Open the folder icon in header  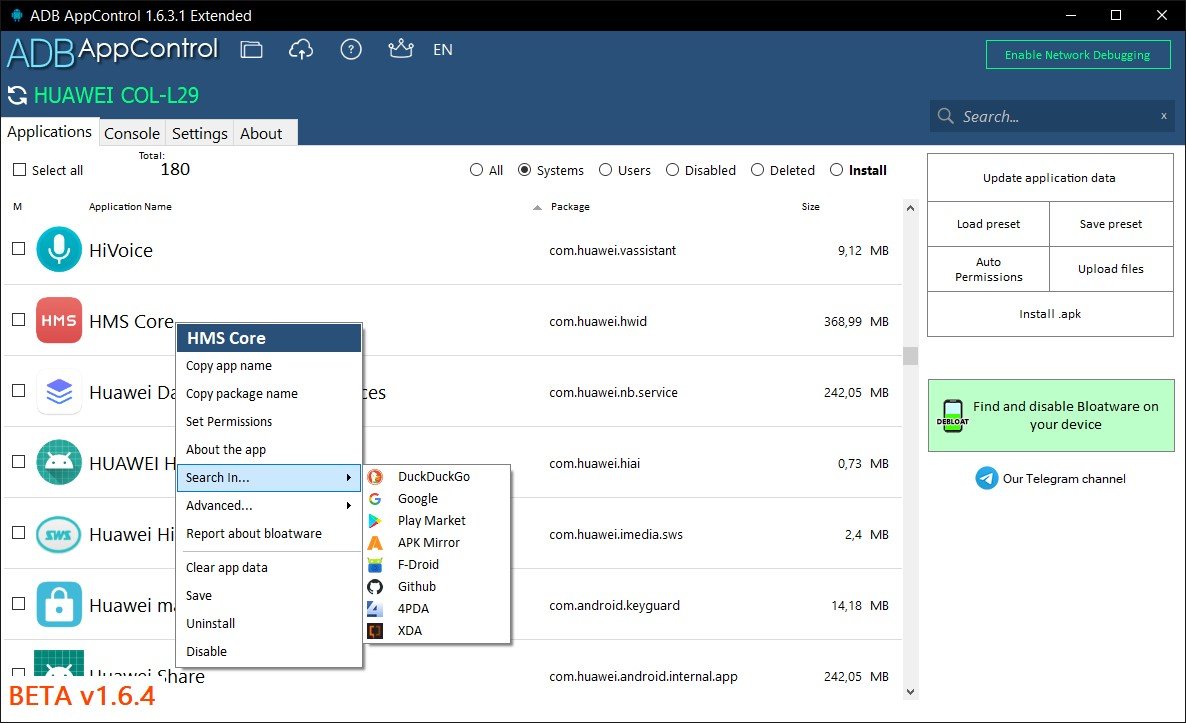pos(251,50)
